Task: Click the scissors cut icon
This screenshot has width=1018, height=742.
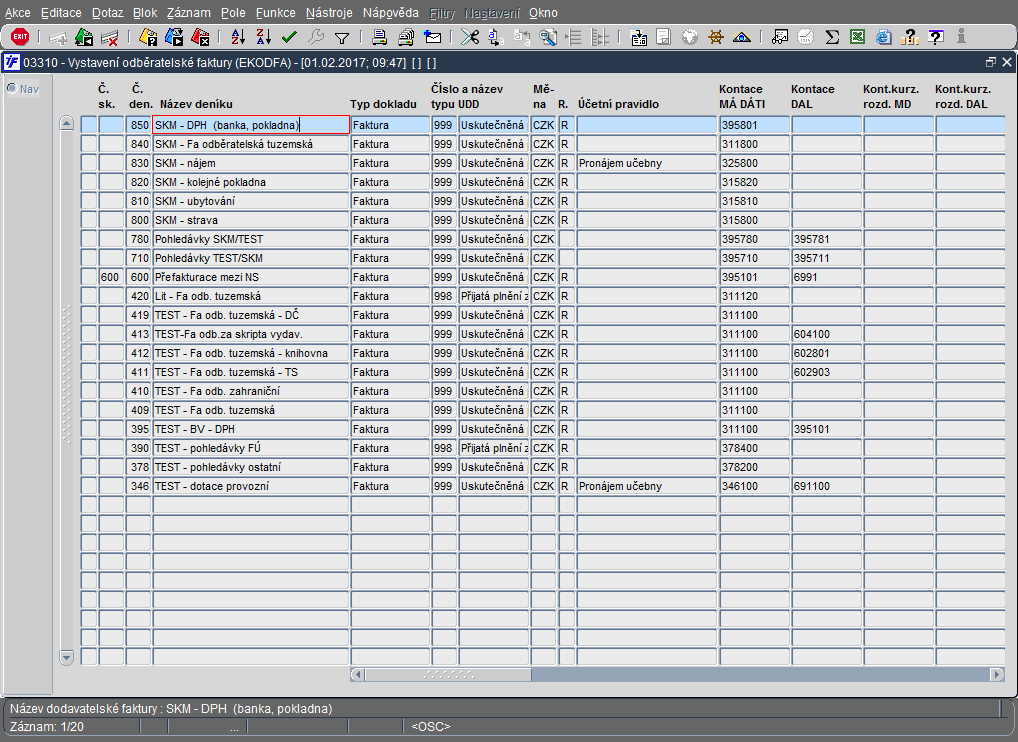Action: click(x=469, y=38)
